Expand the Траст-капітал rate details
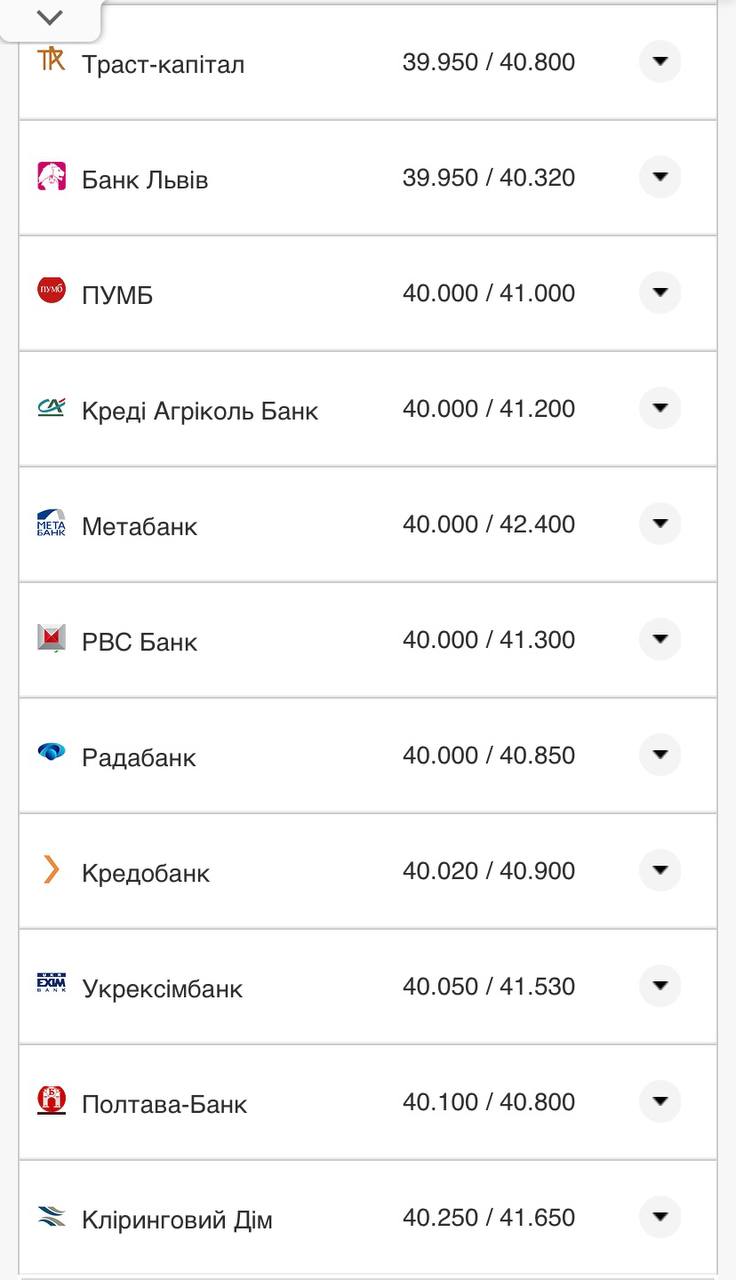Image resolution: width=736 pixels, height=1280 pixels. (x=660, y=62)
